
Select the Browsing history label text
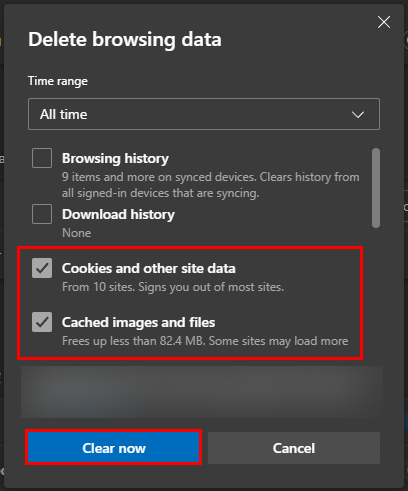point(115,159)
